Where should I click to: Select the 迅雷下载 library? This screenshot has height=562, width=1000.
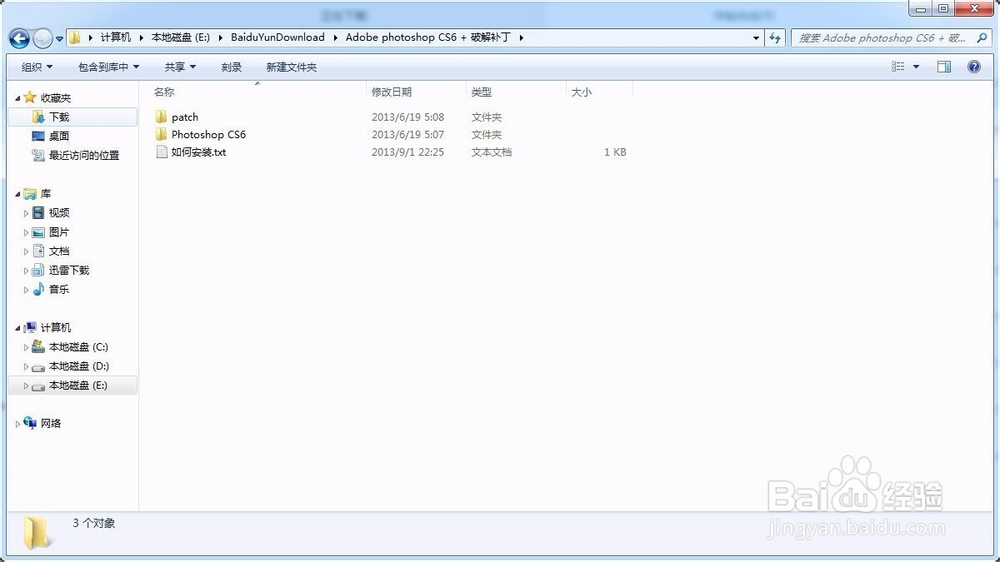point(69,270)
